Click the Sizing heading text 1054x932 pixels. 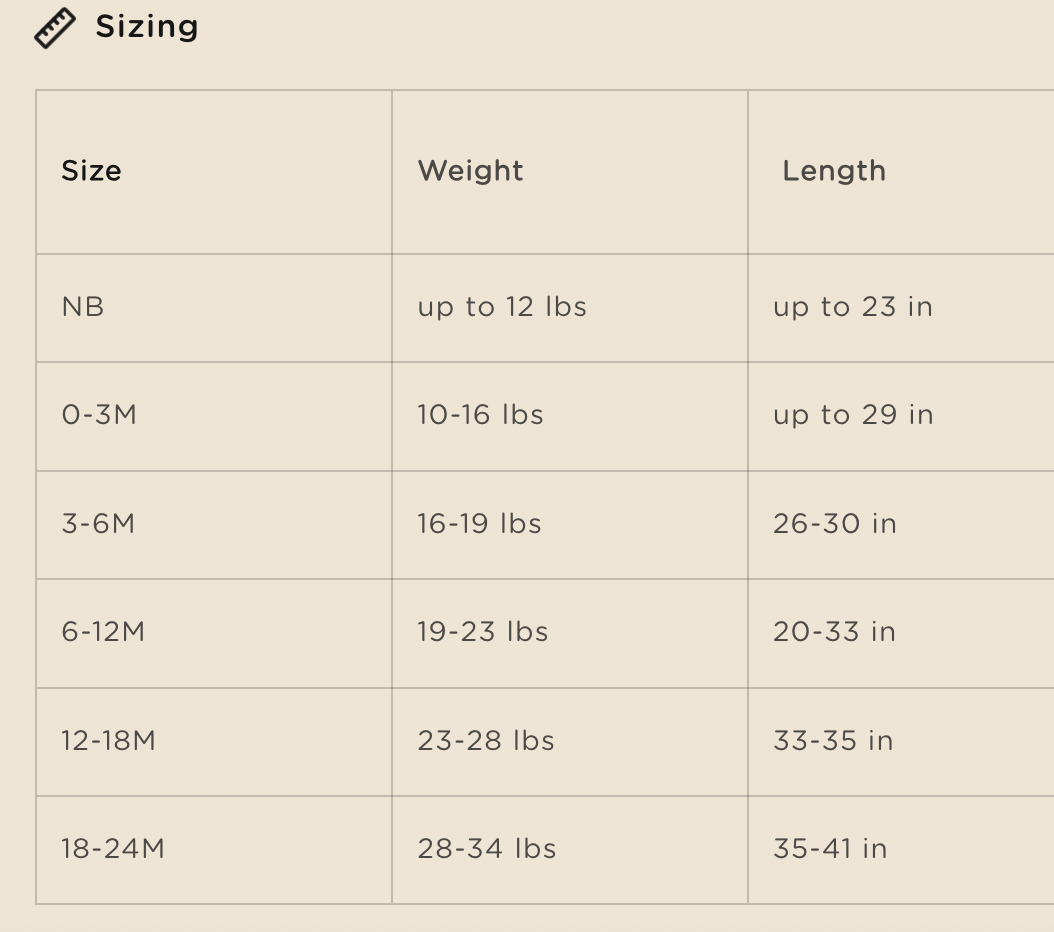pyautogui.click(x=147, y=28)
